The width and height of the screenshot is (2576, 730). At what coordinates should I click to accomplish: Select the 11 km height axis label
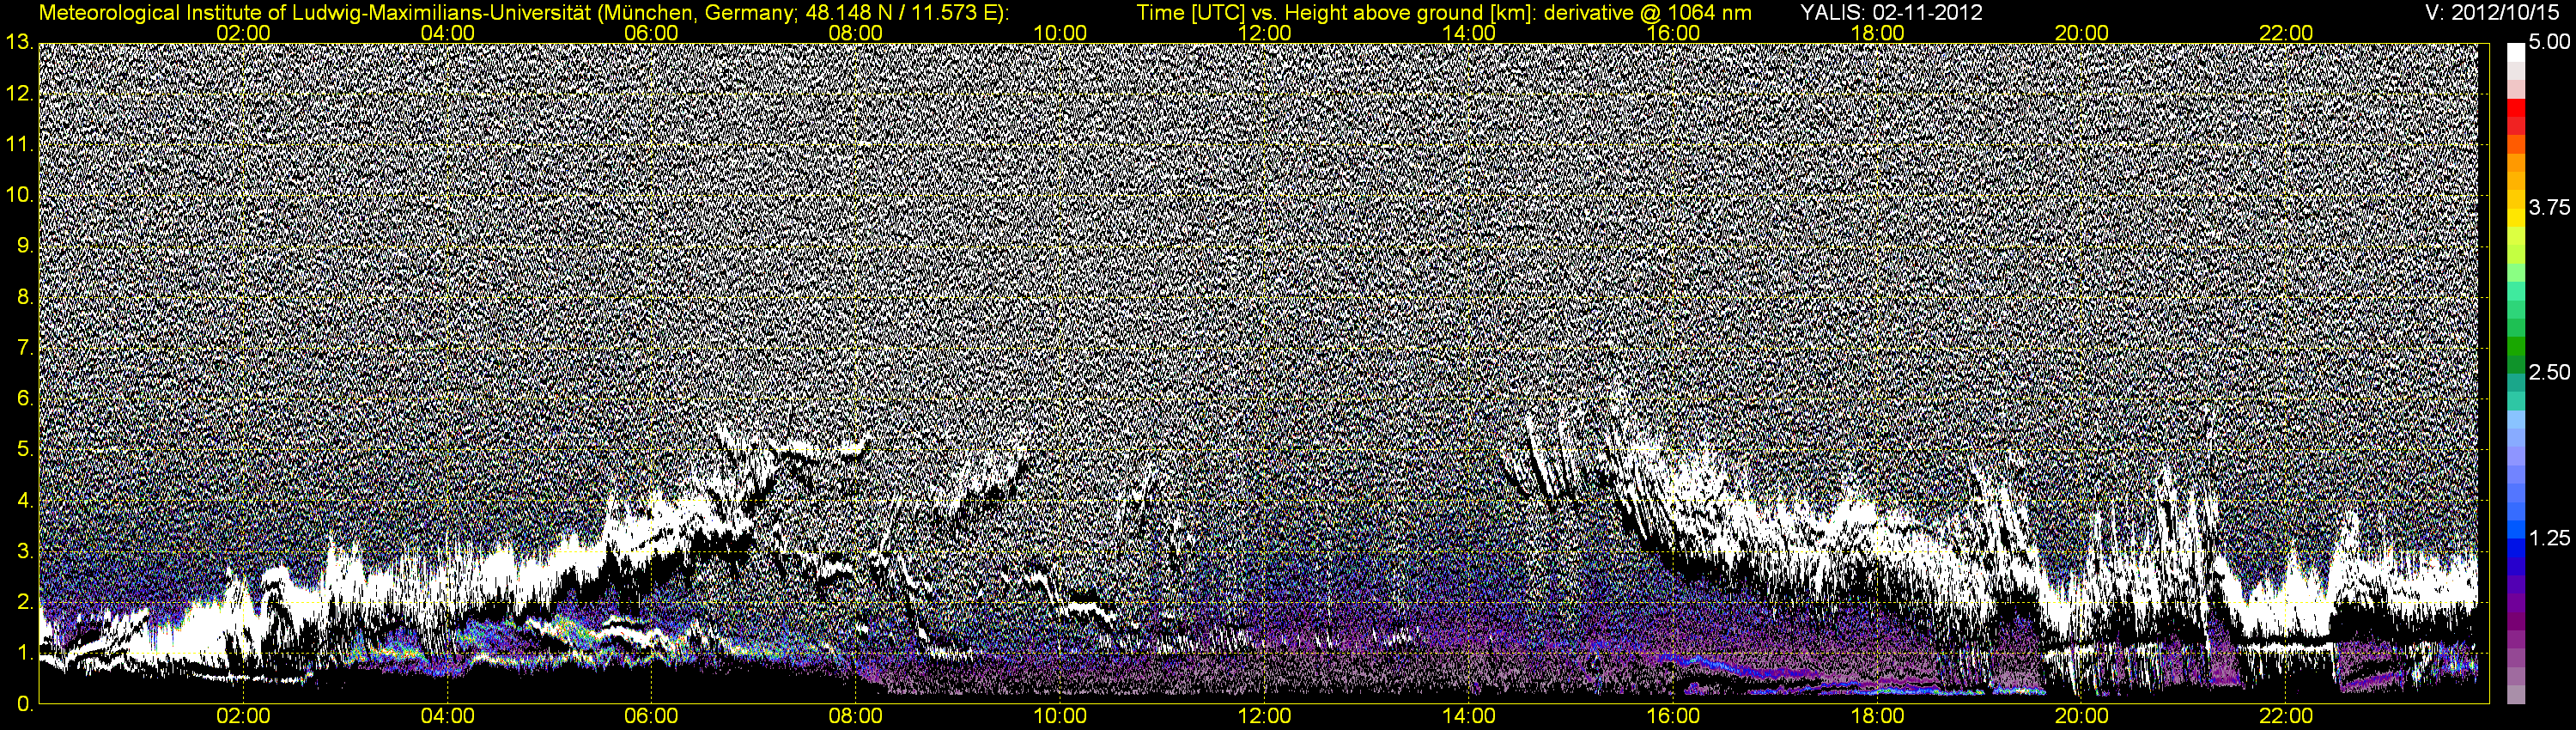click(x=18, y=145)
